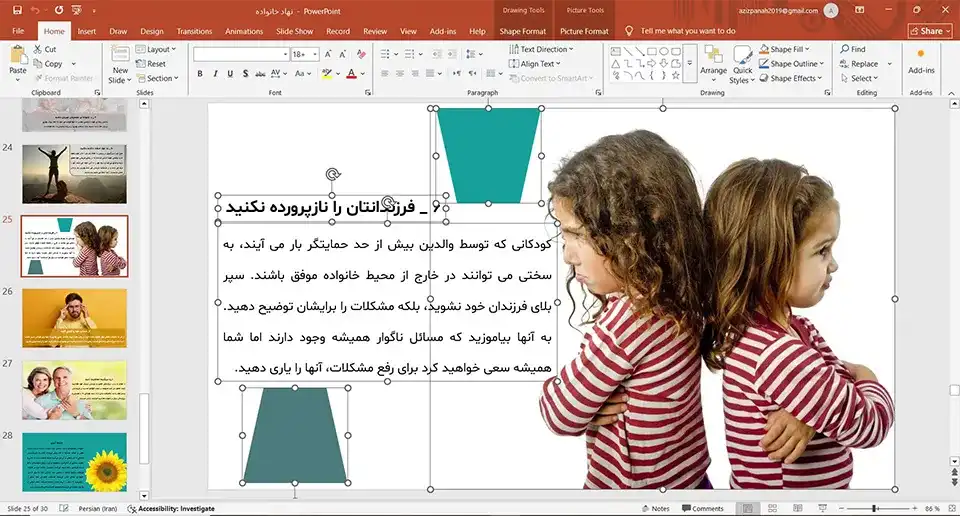Viewport: 960px width, 516px height.
Task: Apply text shadow
Action: [x=246, y=73]
